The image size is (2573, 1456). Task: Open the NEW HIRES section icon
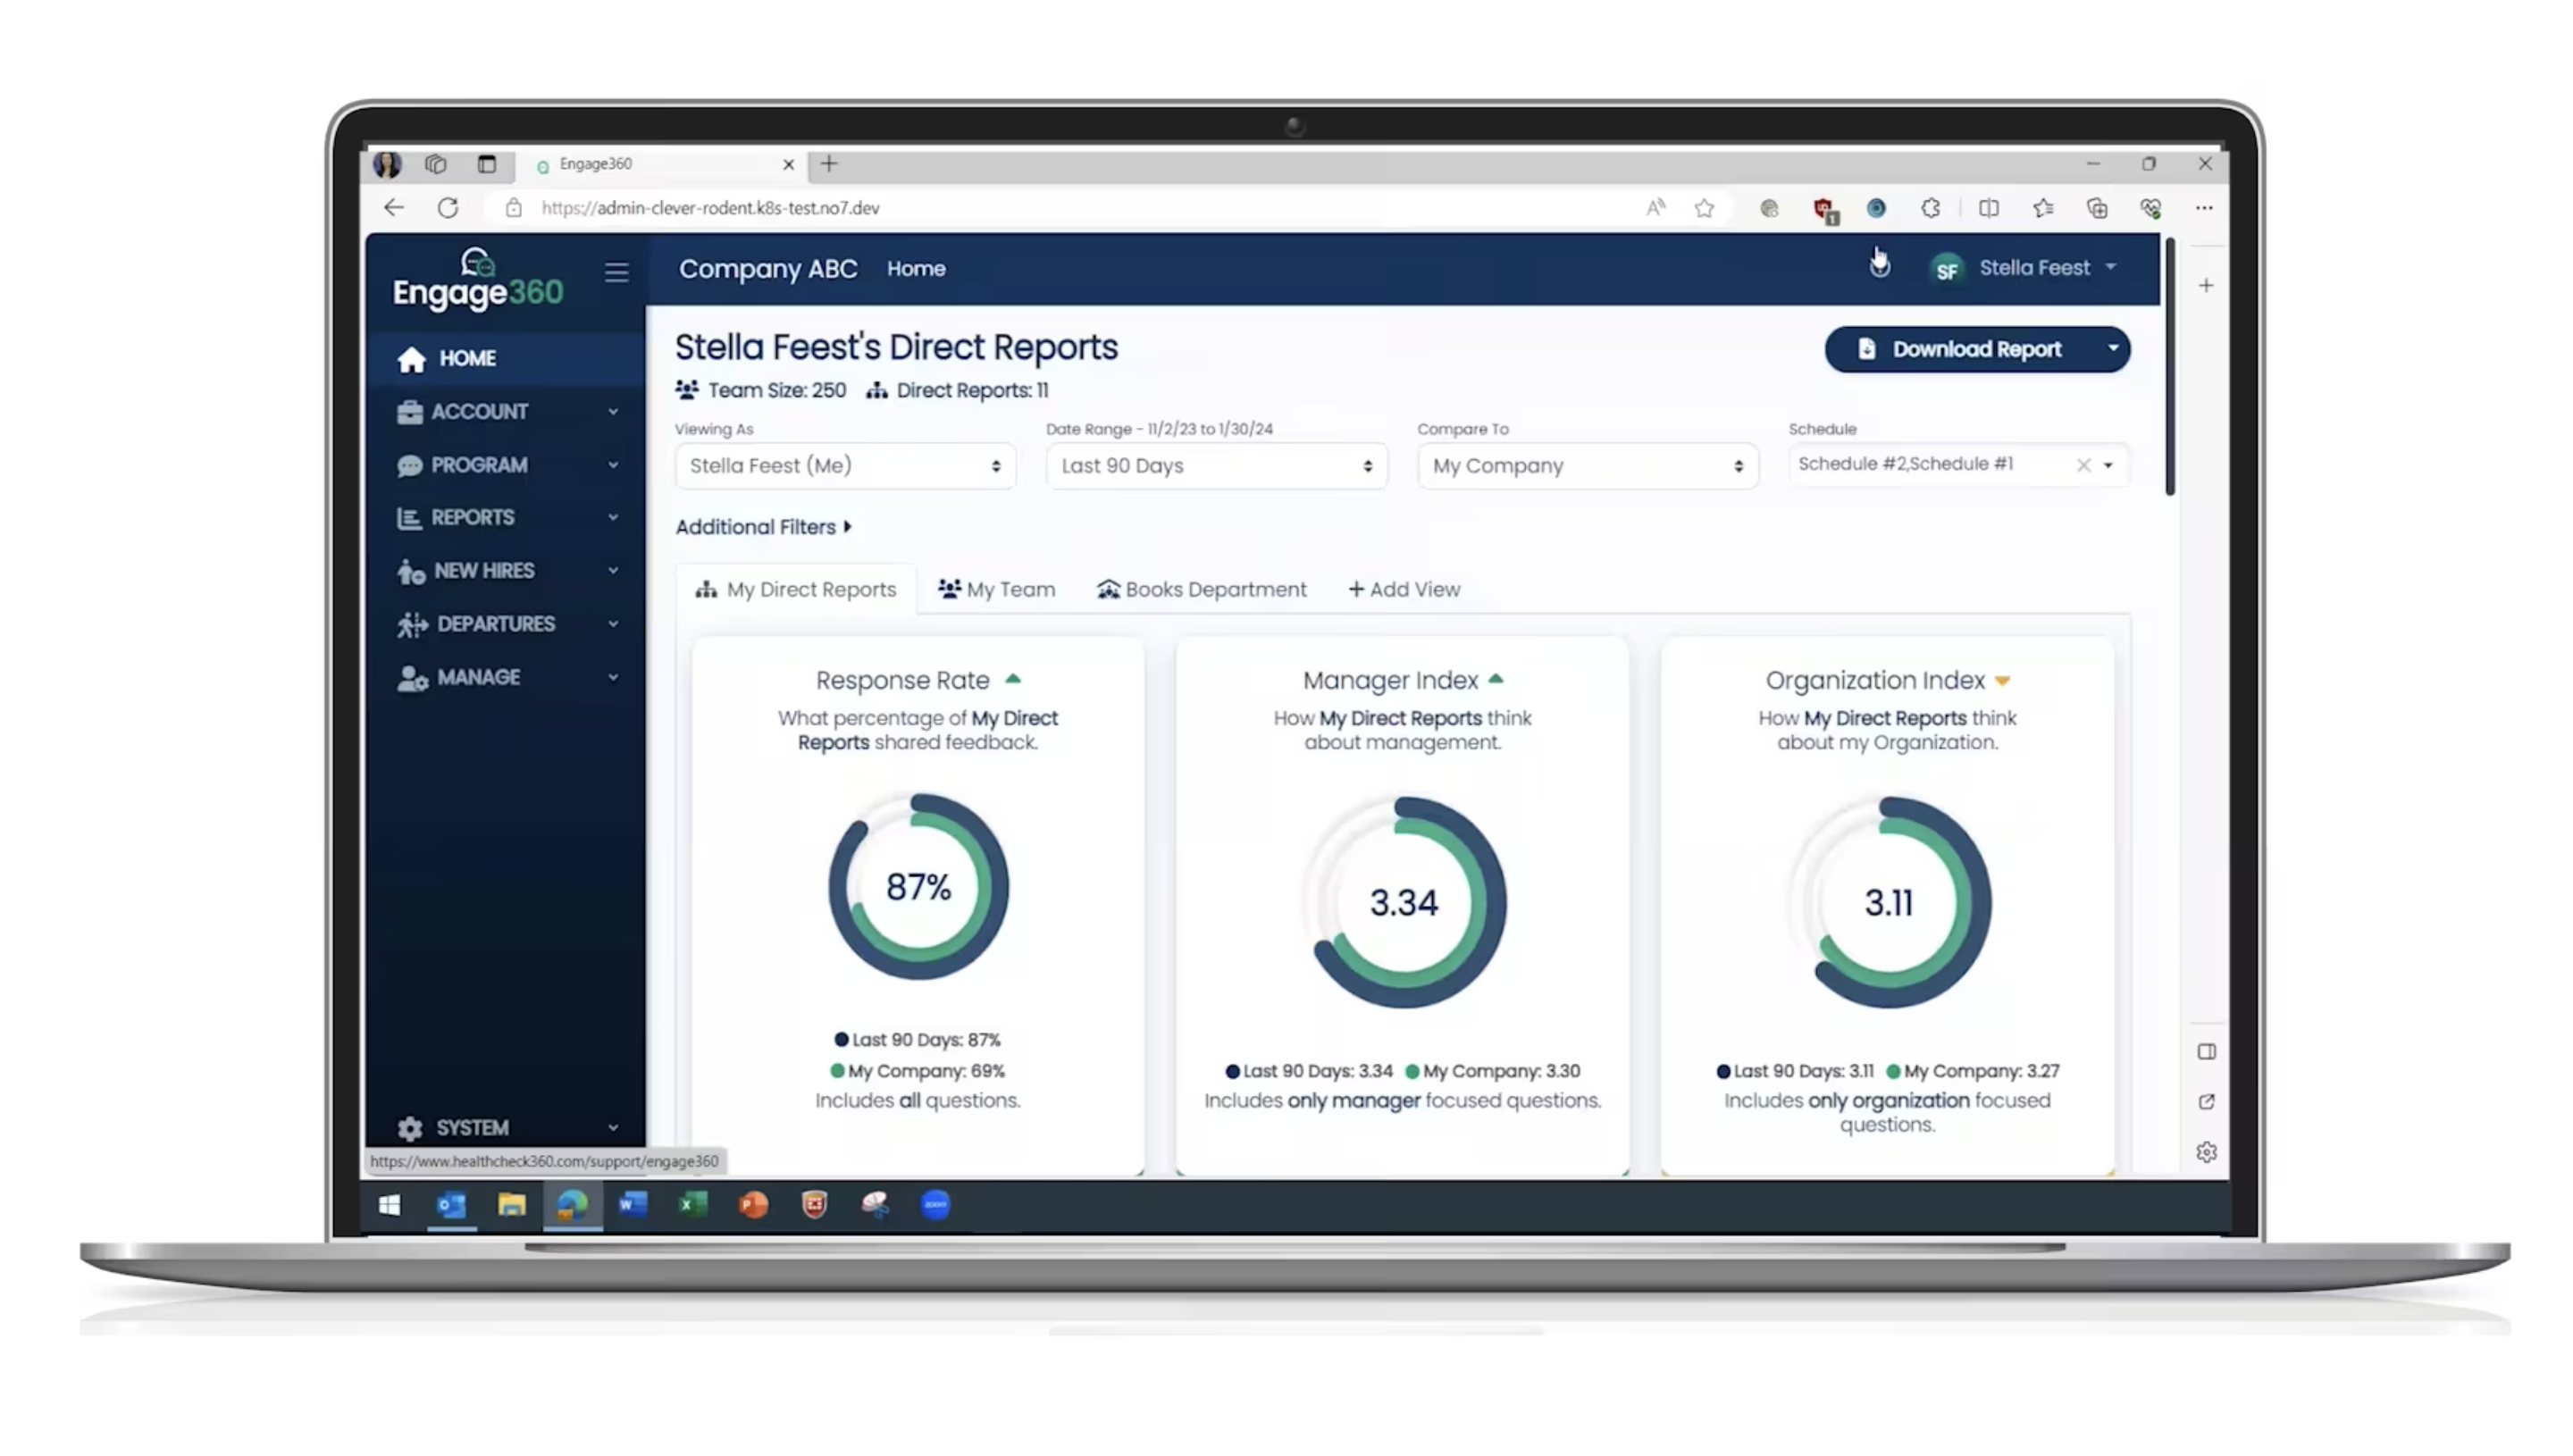(x=410, y=570)
